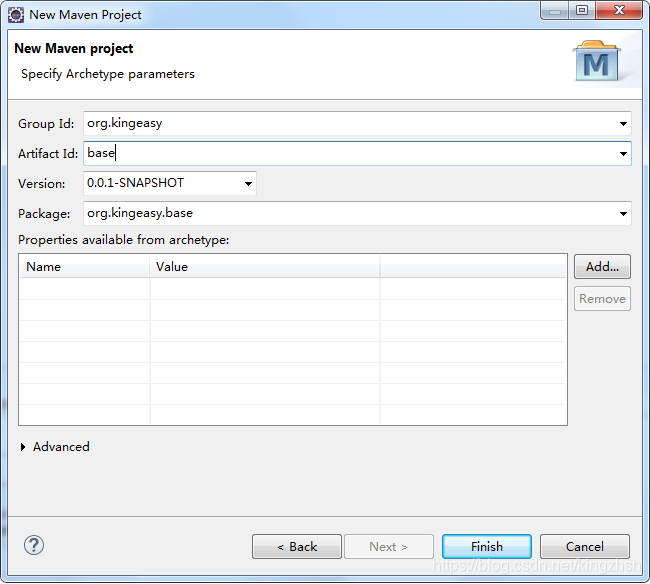The height and width of the screenshot is (584, 650).
Task: Close the New Maven Project dialog
Action: click(619, 11)
